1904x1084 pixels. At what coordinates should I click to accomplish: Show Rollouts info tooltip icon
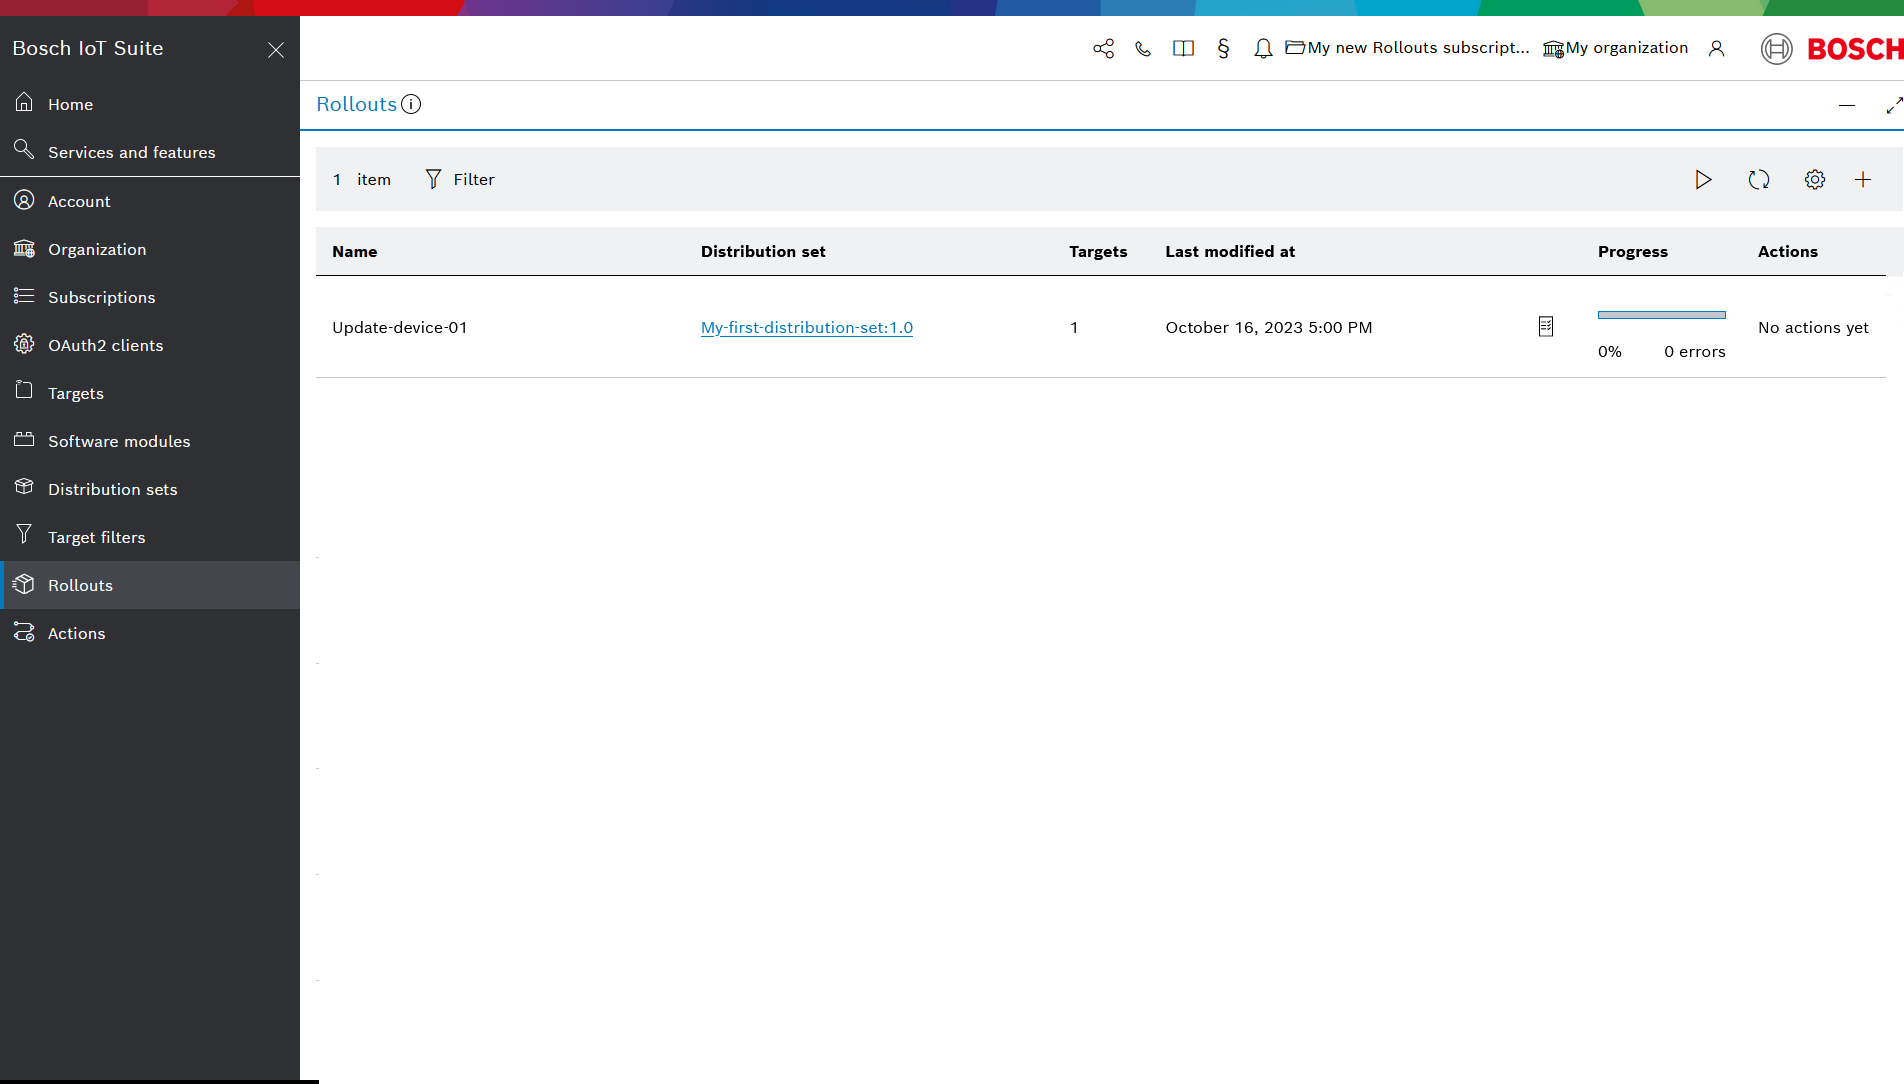click(411, 104)
